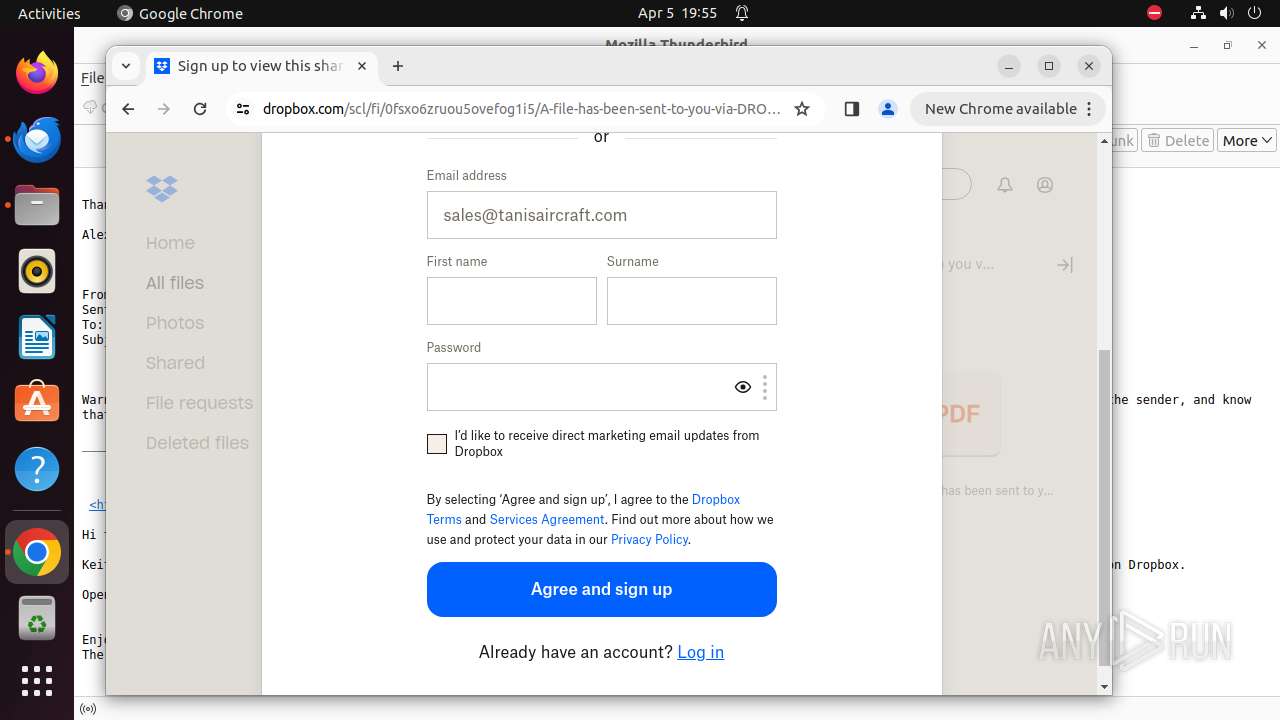The width and height of the screenshot is (1280, 720).
Task: Focus the First name field
Action: tap(512, 301)
